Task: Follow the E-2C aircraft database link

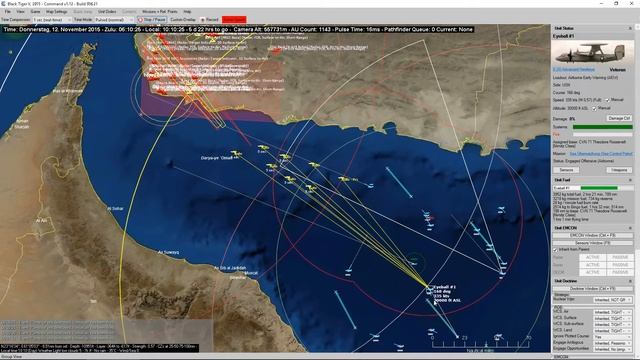Action: (573, 70)
